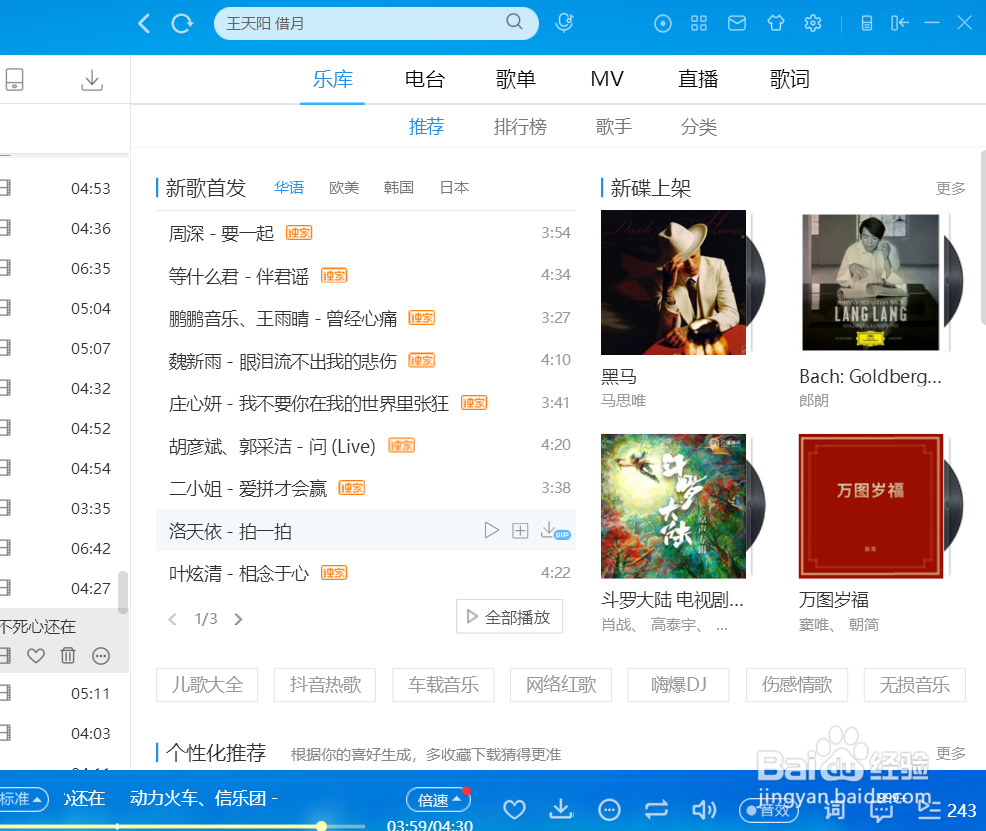Open the play queue showing 243 songs
986x831 pixels.
point(947,810)
